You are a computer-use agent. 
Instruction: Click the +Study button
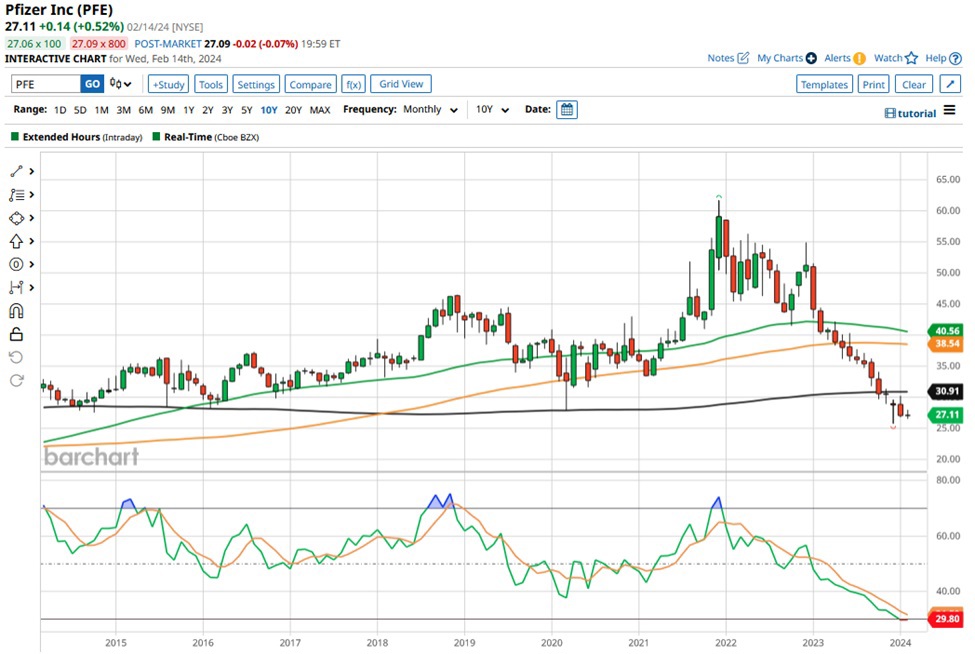coord(169,84)
